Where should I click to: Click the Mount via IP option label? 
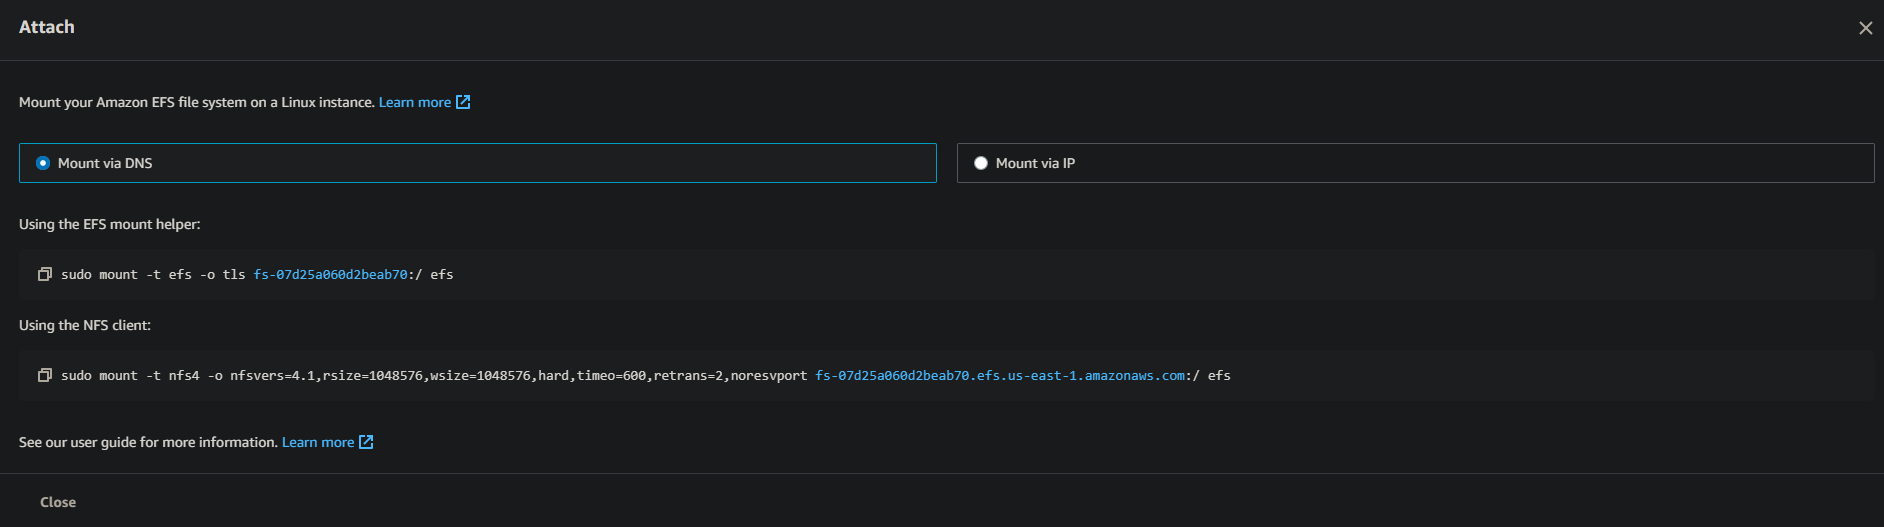(x=1035, y=163)
